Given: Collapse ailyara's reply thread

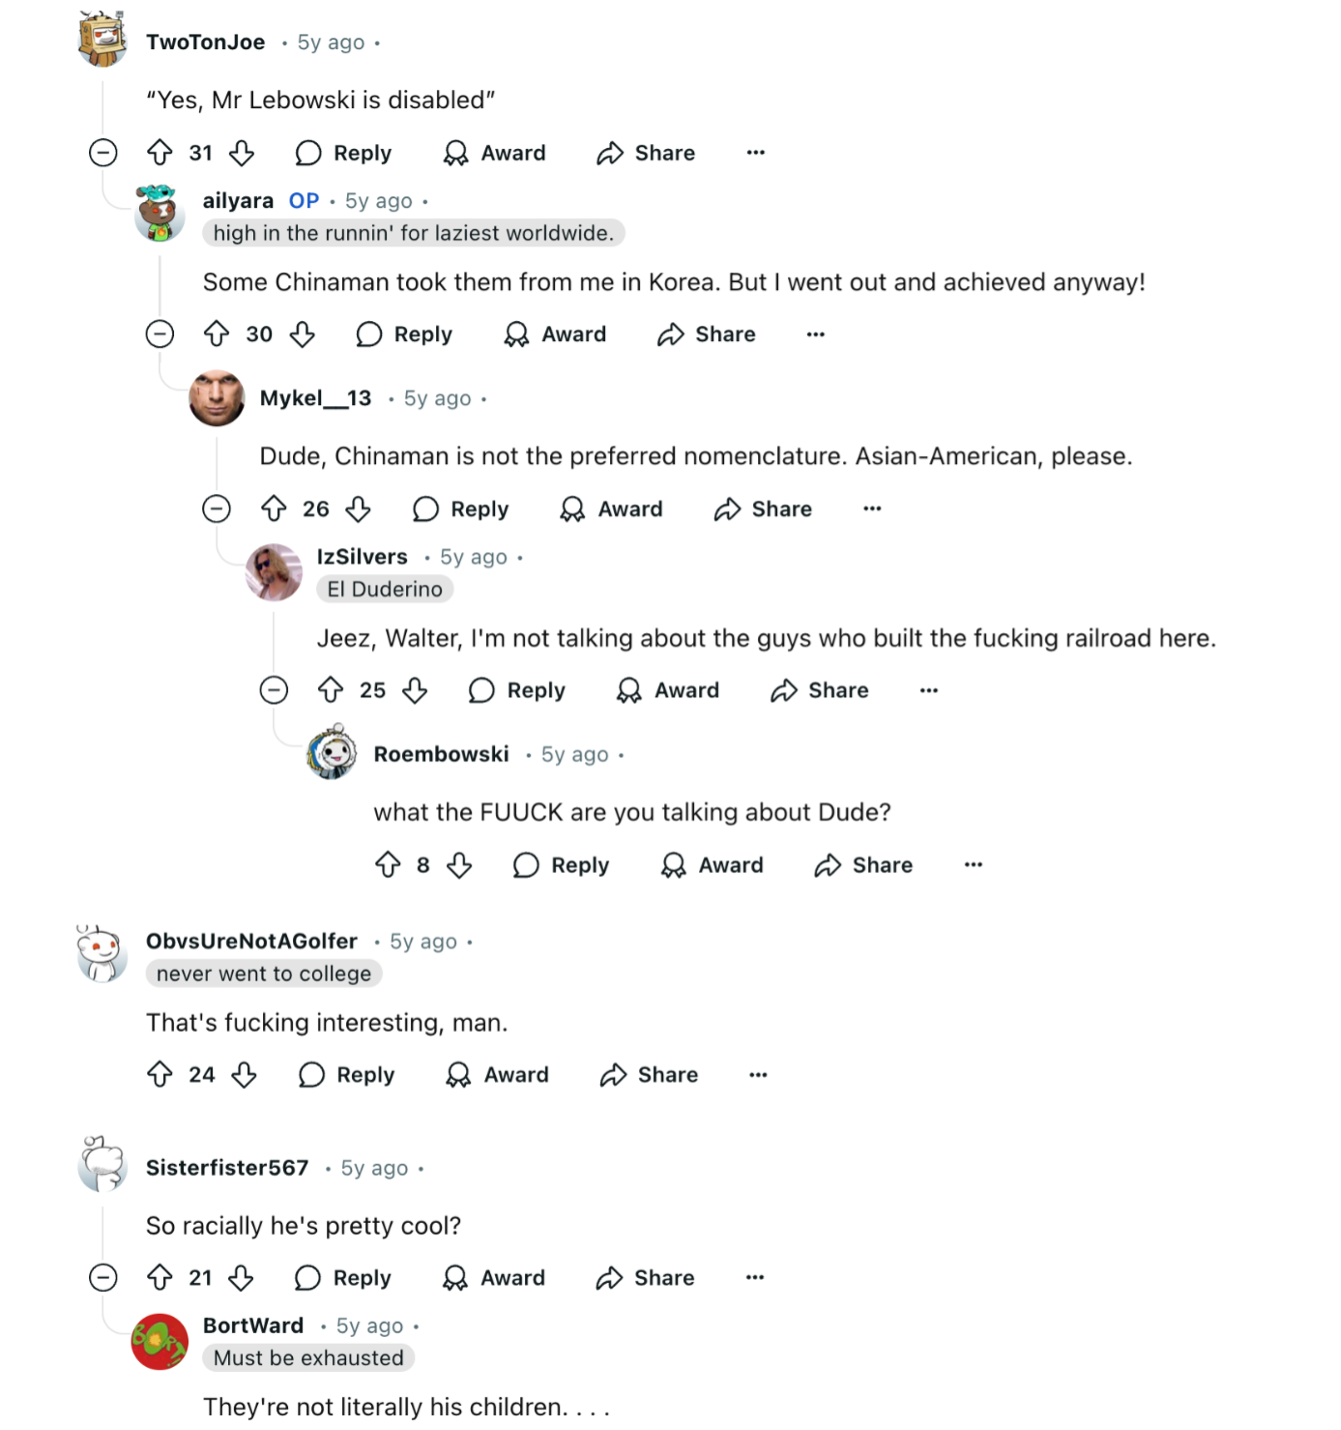Looking at the screenshot, I should tap(160, 334).
